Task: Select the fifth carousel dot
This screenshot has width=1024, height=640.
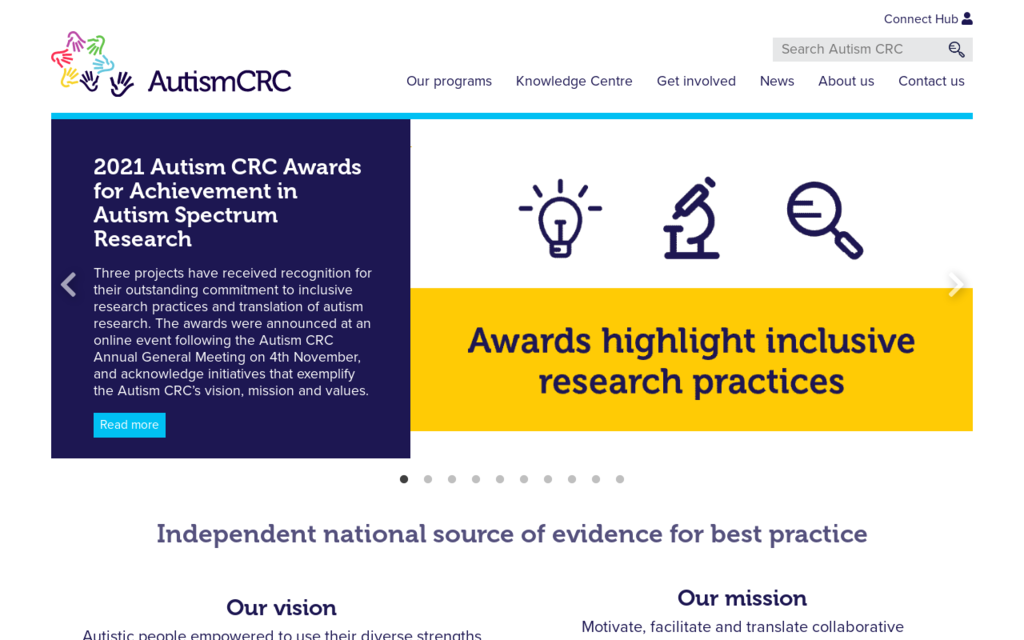Action: pyautogui.click(x=500, y=479)
